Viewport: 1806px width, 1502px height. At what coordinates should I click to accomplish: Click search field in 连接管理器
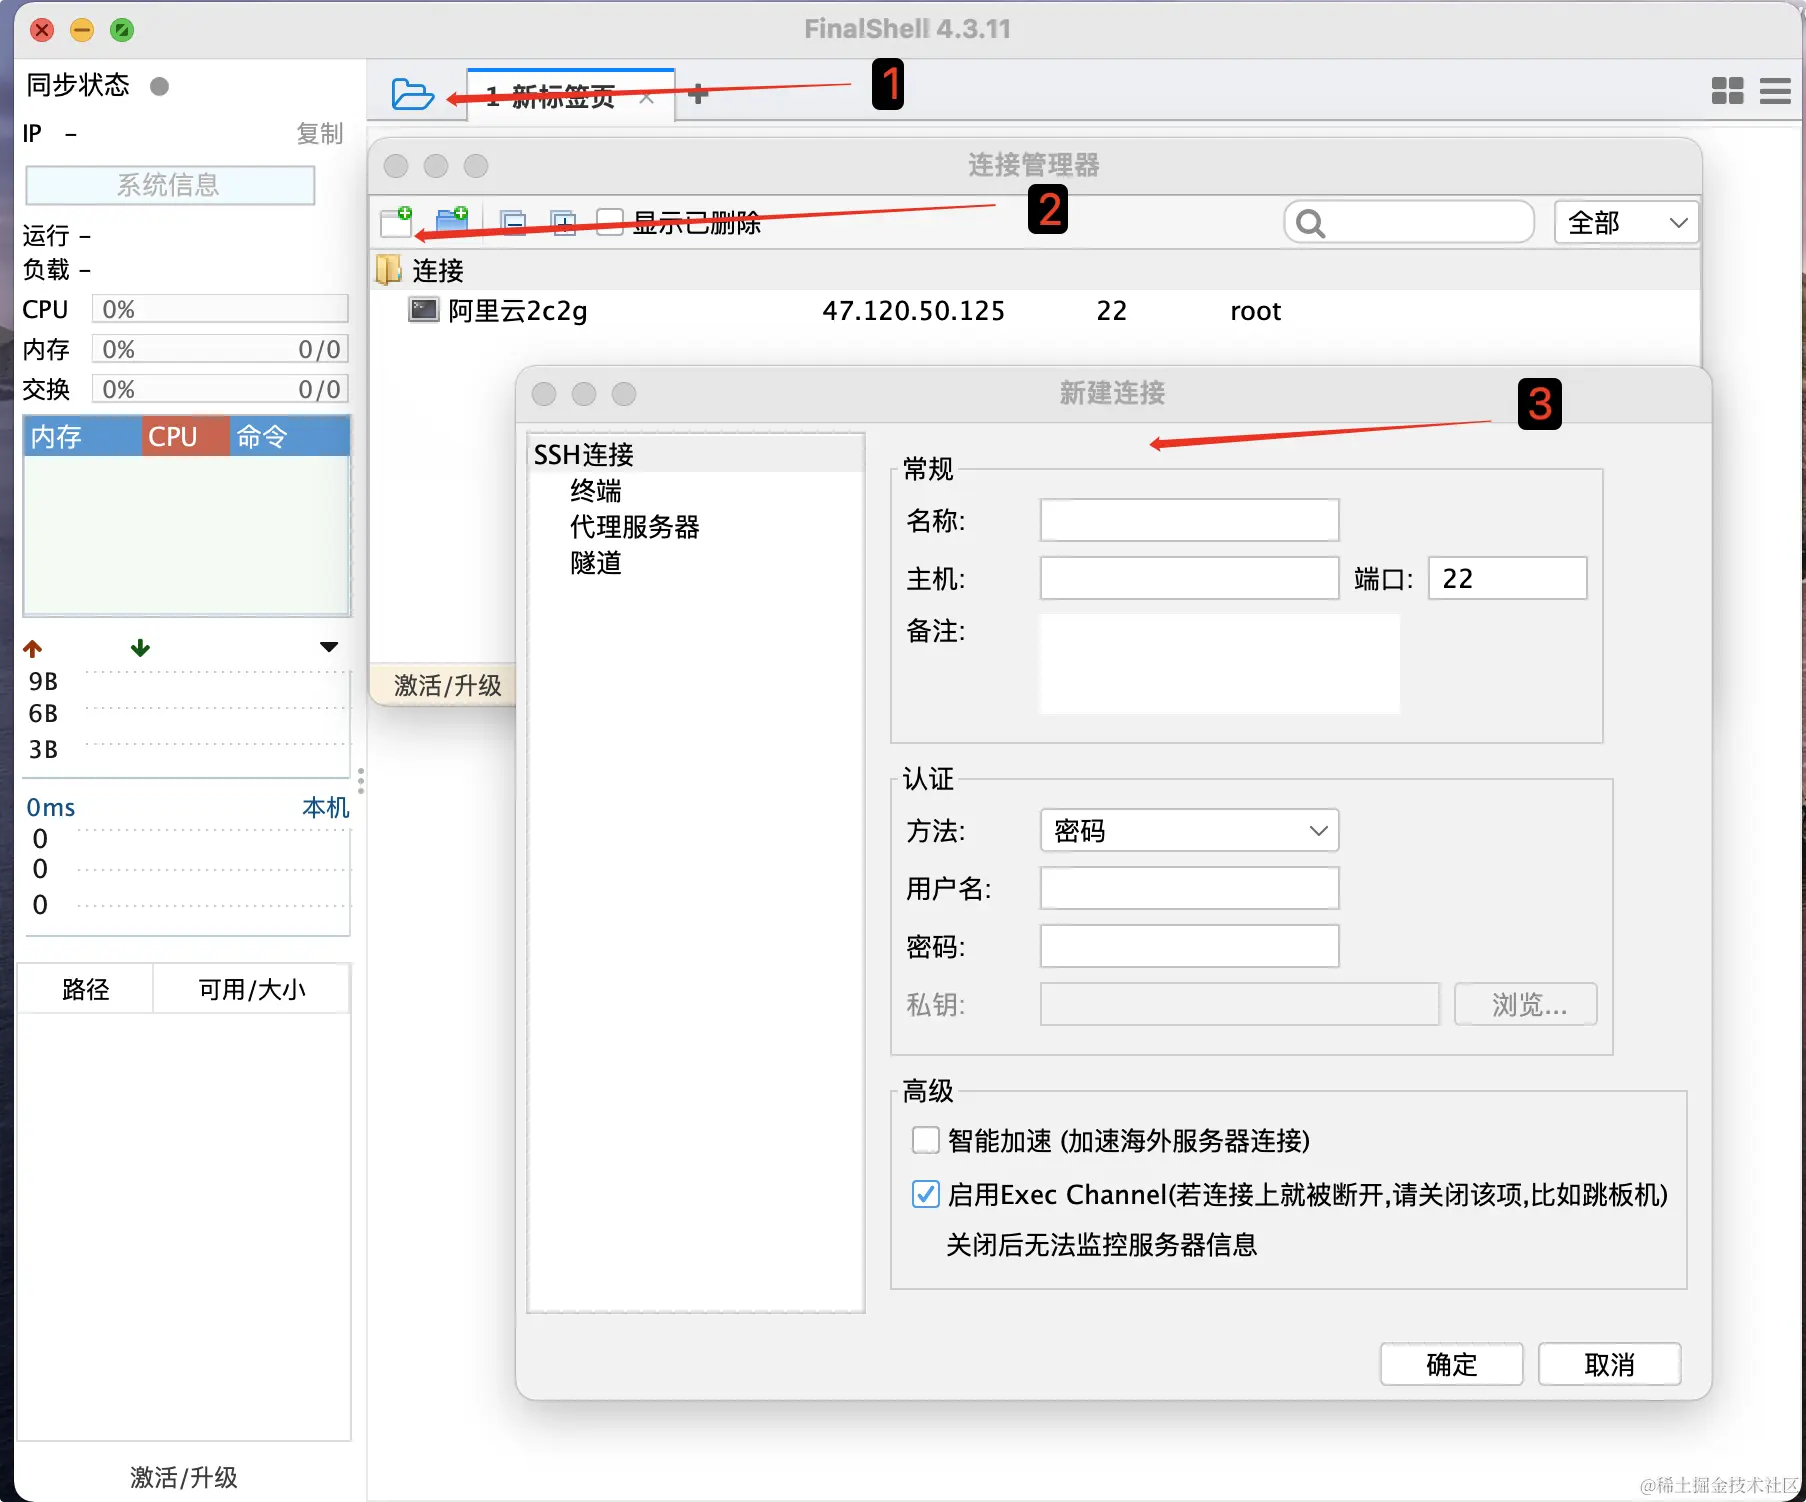click(x=1409, y=222)
